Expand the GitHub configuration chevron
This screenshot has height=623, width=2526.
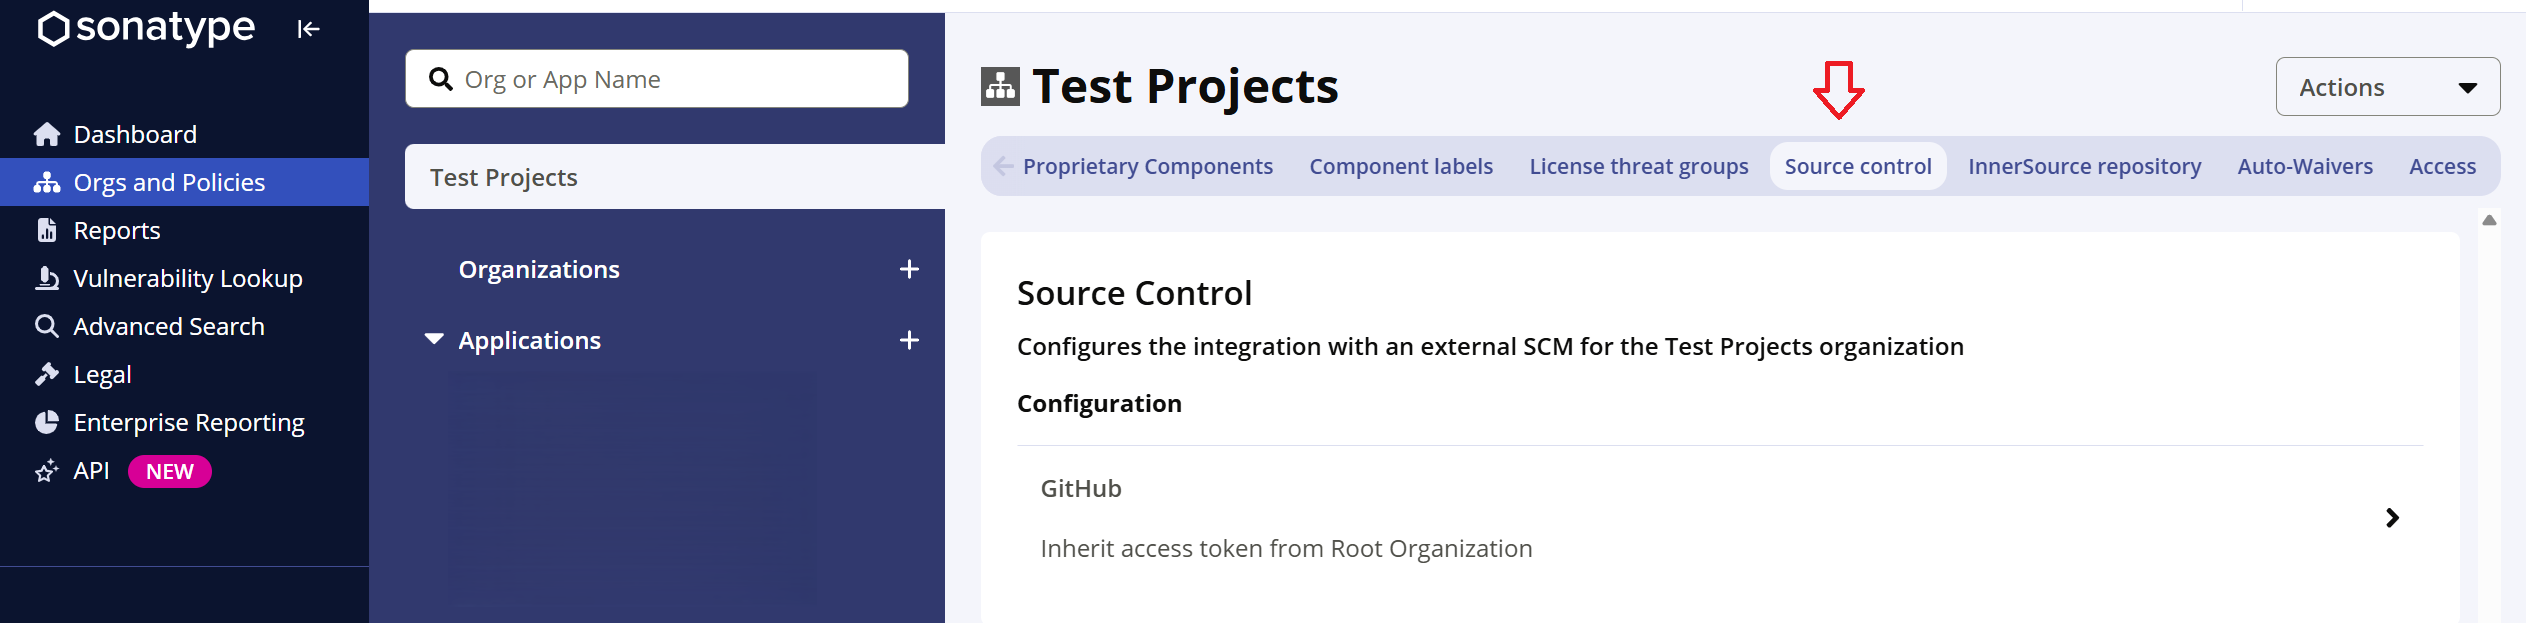[x=2392, y=518]
